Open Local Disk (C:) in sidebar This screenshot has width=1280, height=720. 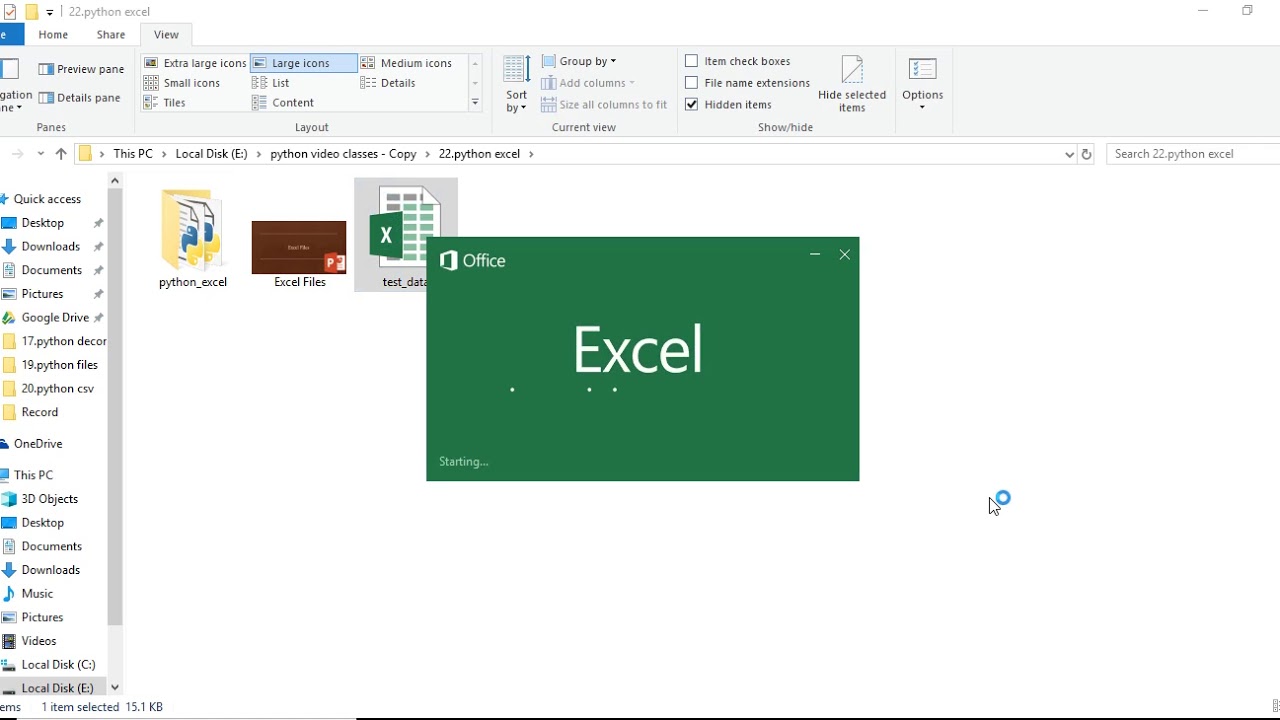(58, 665)
